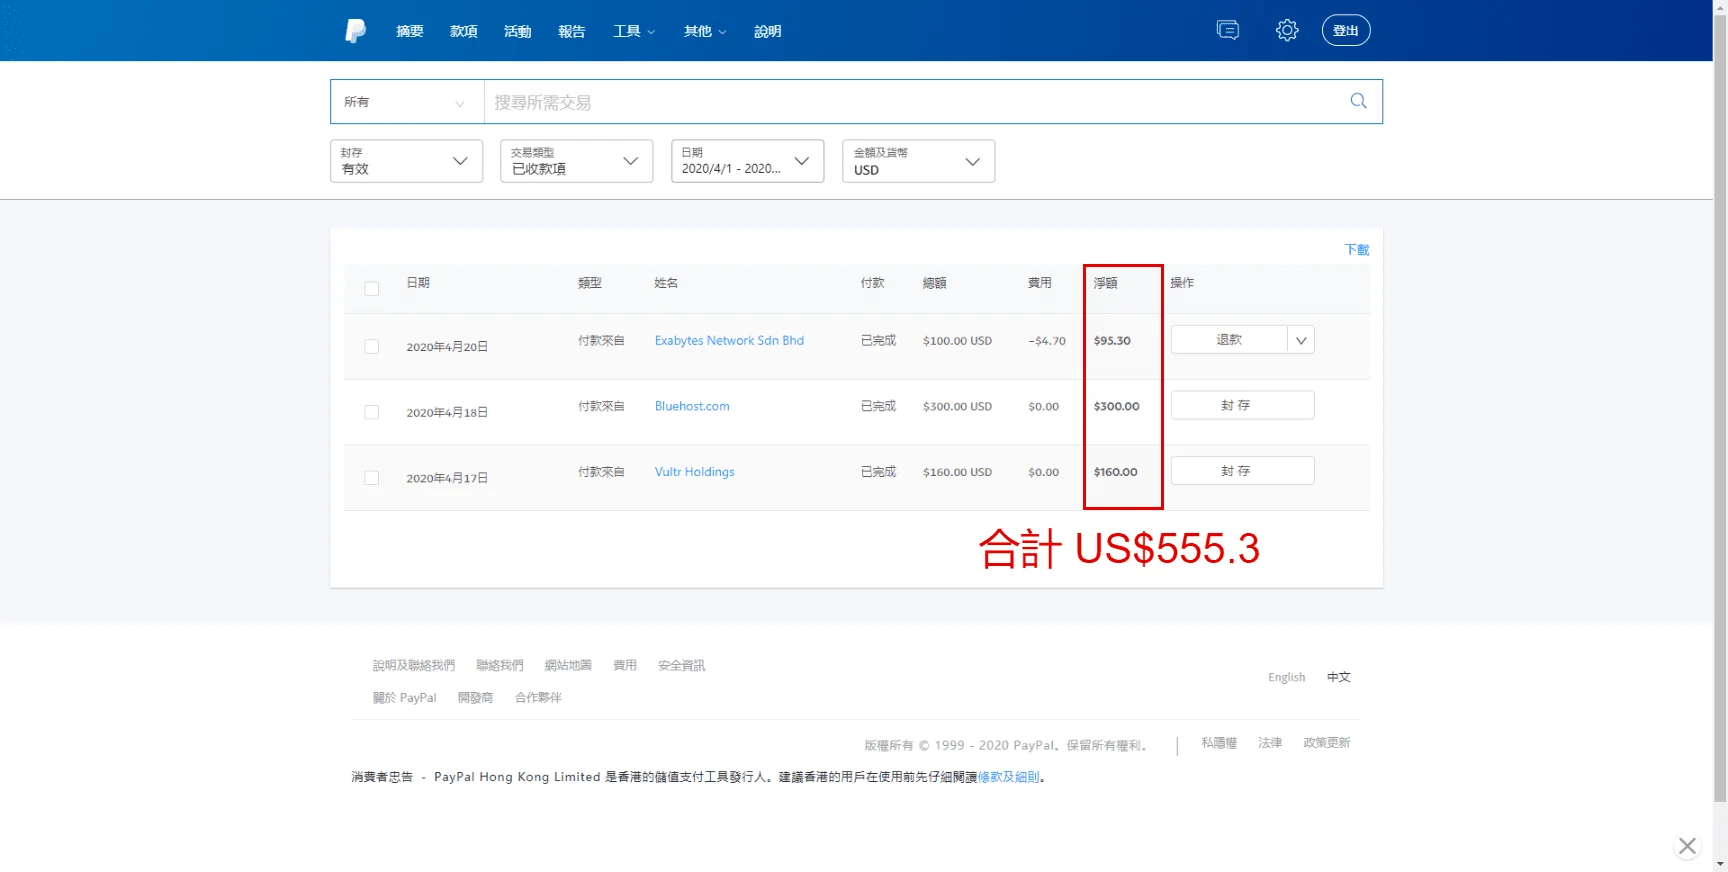
Task: Open footer link 開發商
Action: [x=476, y=698]
